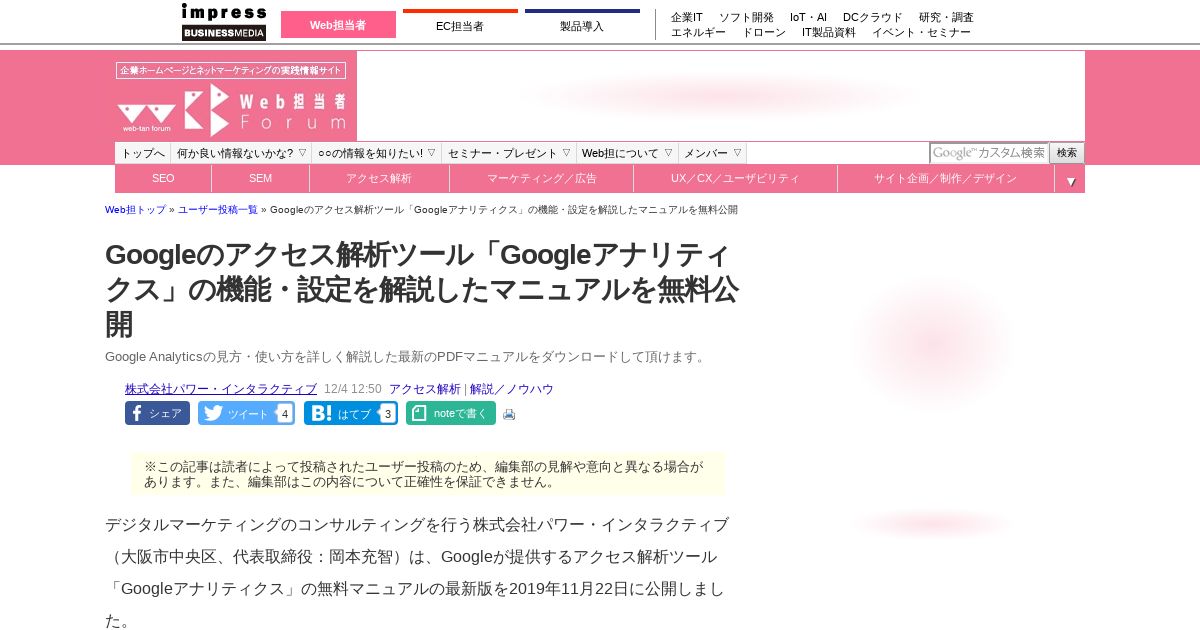Click the Impress Business Media logo
1200x630 pixels.
point(224,22)
